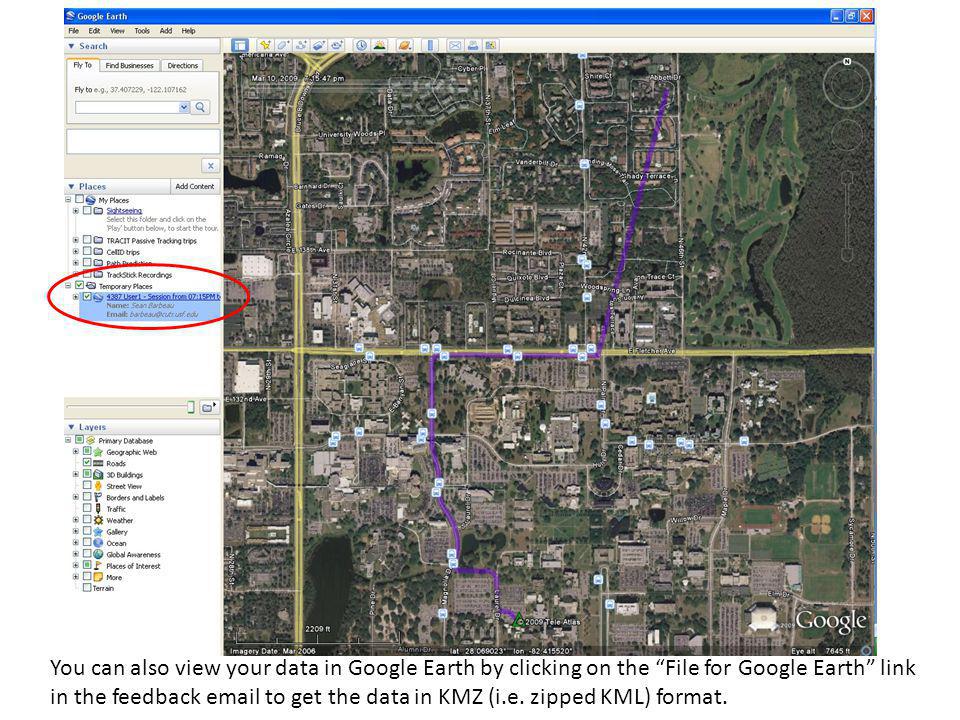Click the Record a Tour icon
This screenshot has width=960, height=720.
[337, 45]
